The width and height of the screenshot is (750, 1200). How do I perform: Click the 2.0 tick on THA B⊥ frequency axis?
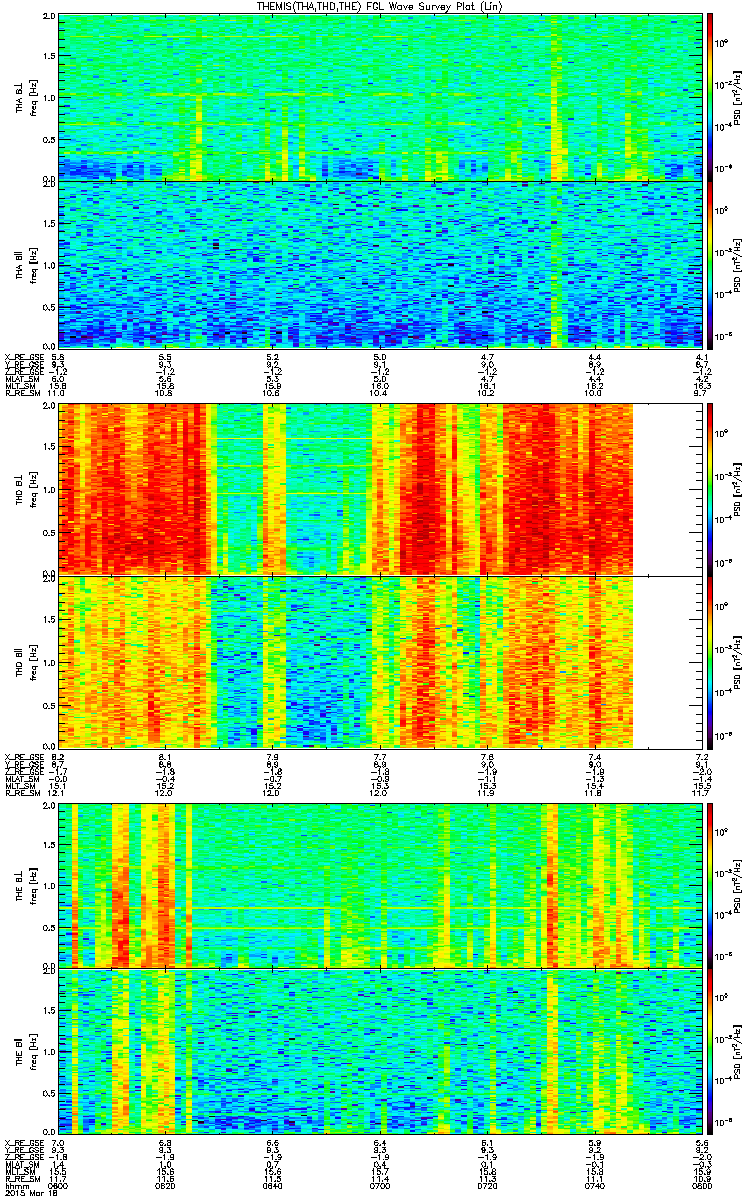coord(49,18)
